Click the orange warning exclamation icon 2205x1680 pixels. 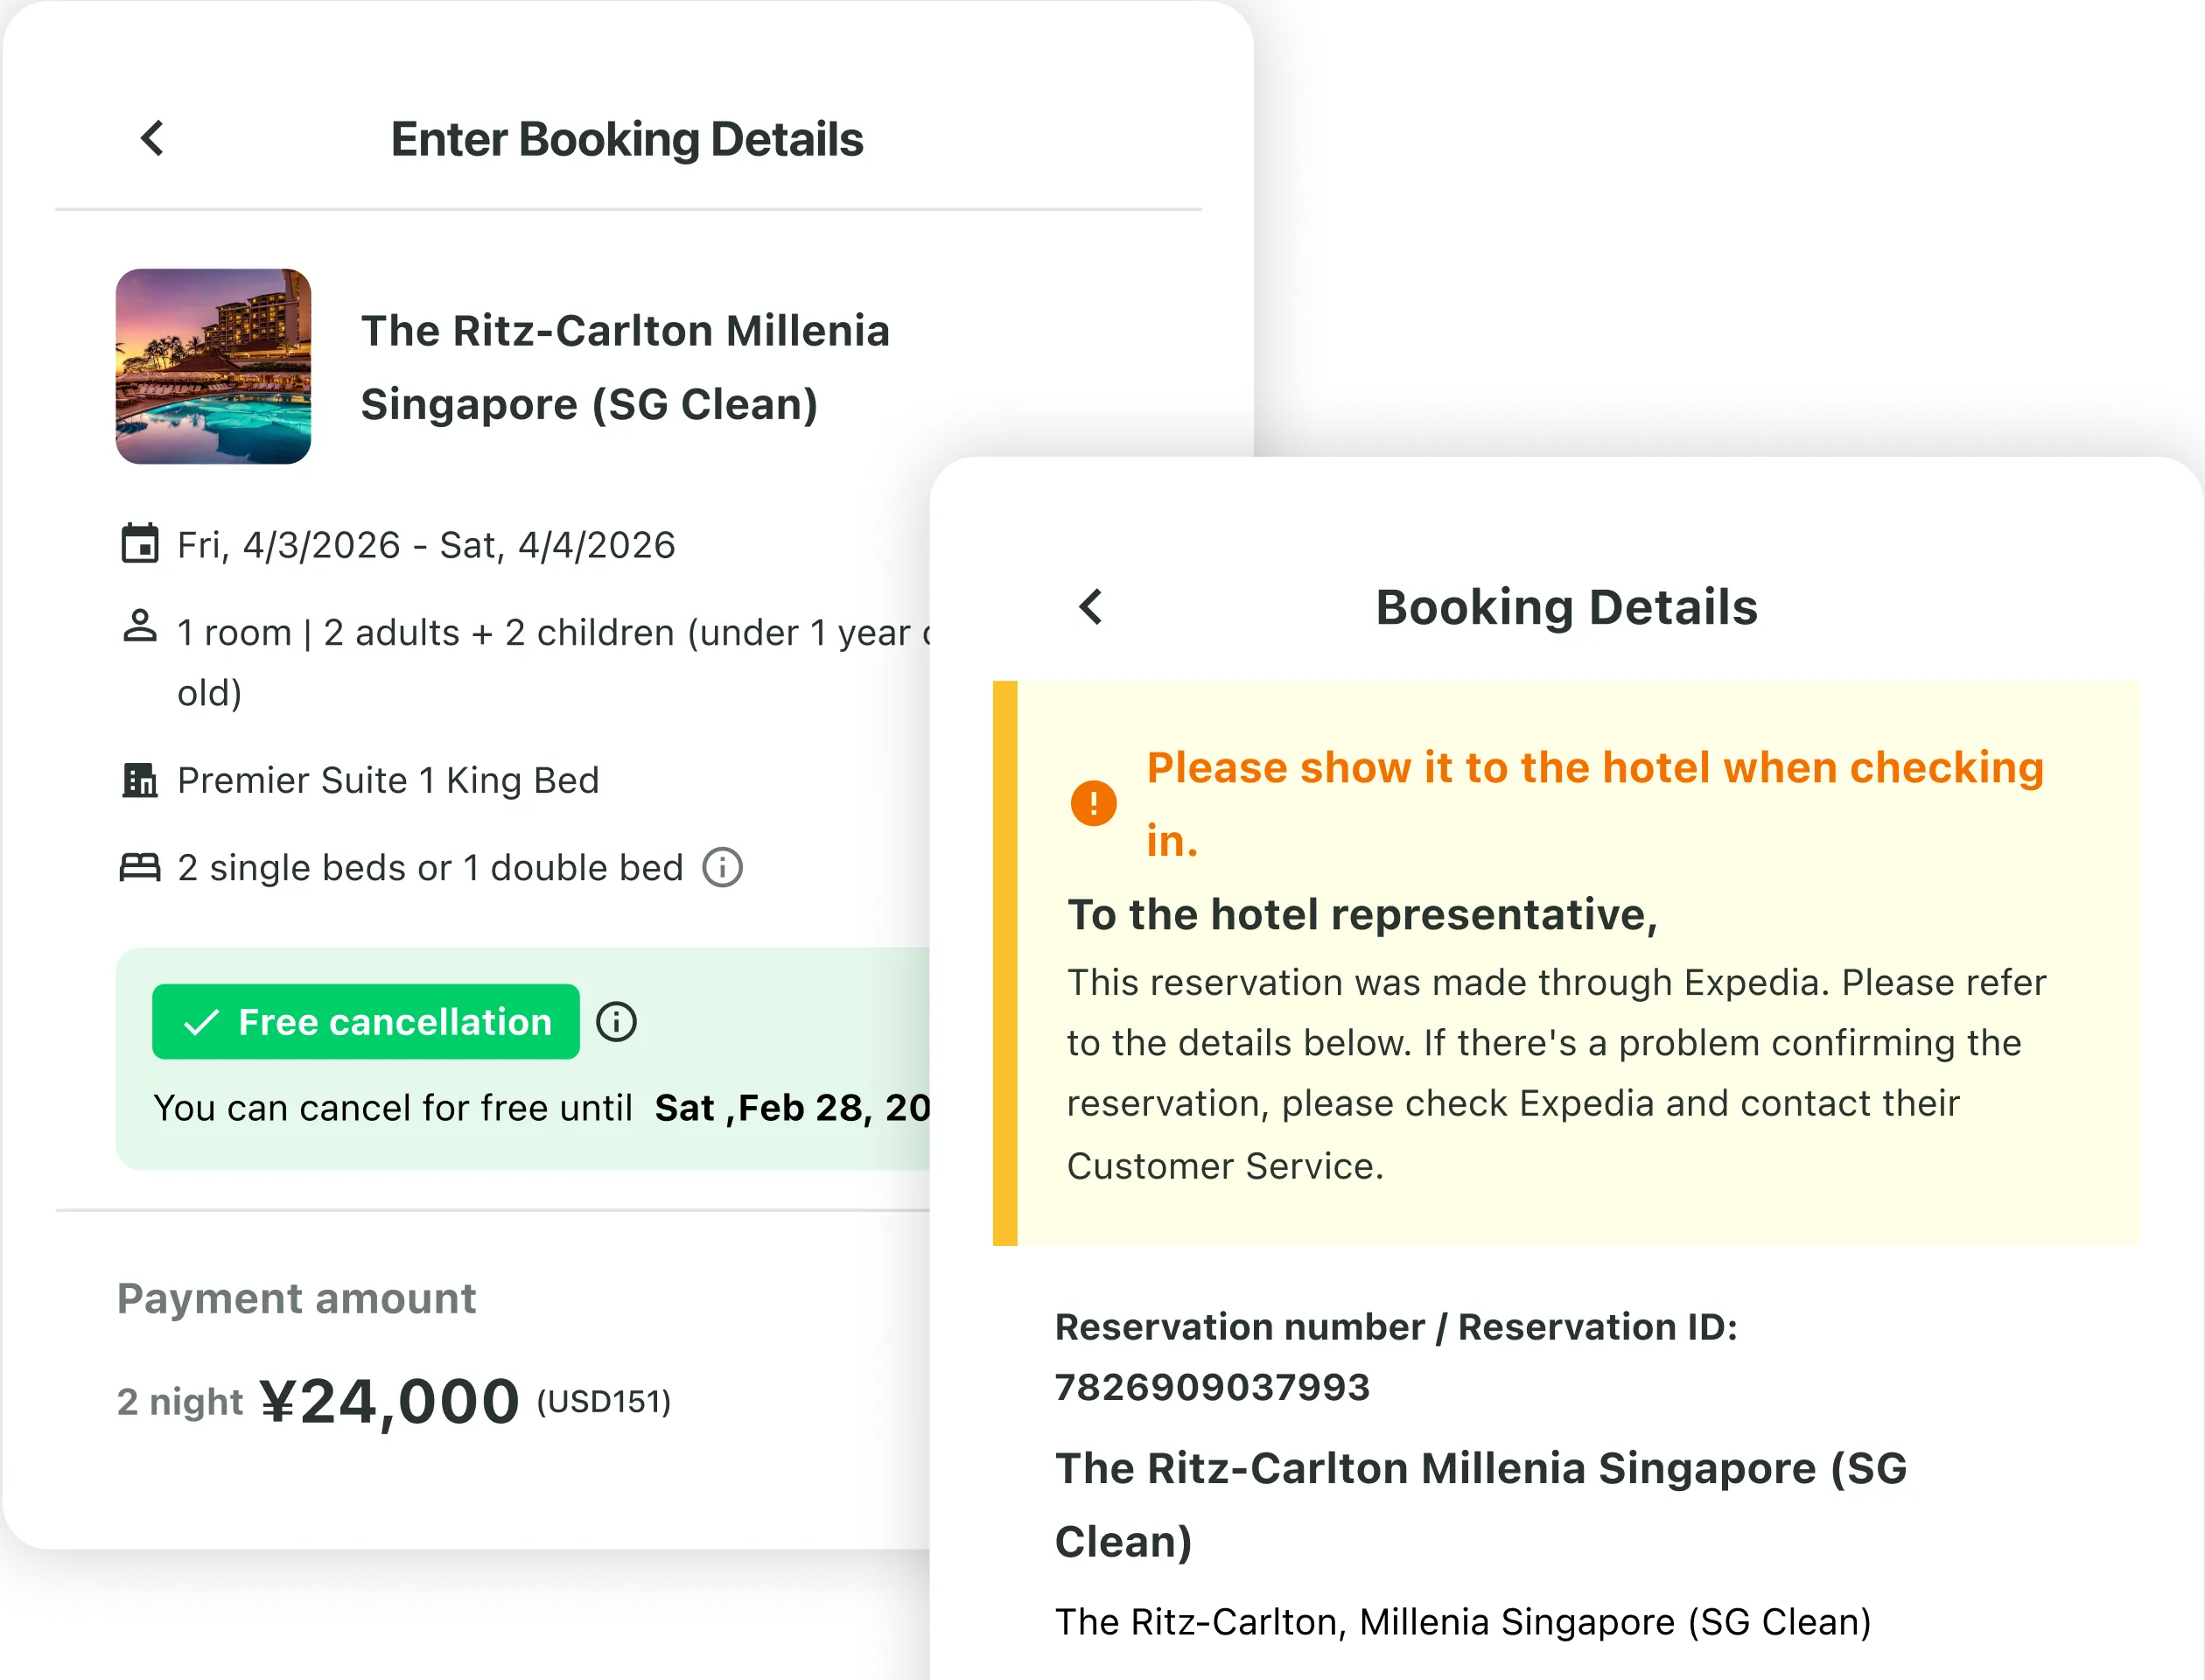[x=1093, y=803]
